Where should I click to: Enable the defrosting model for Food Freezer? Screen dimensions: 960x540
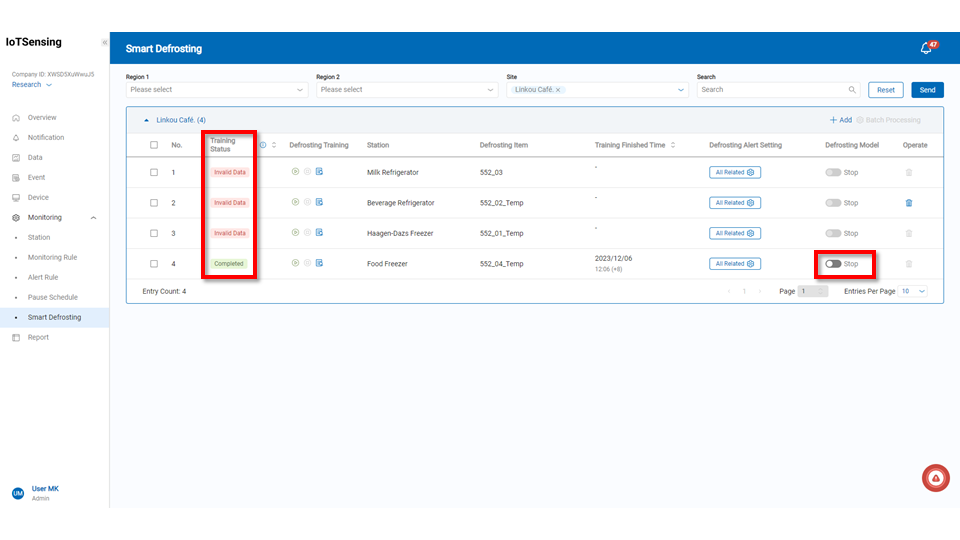pyautogui.click(x=833, y=264)
